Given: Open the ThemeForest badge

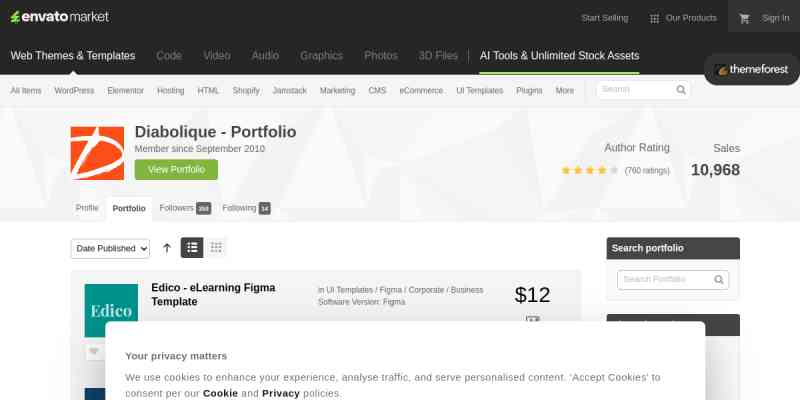Looking at the screenshot, I should (x=753, y=70).
